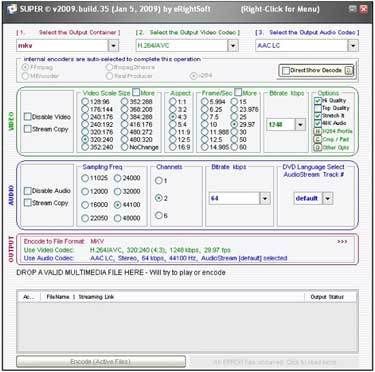The height and width of the screenshot is (372, 375).
Task: Close the SUPER window
Action: (x=363, y=9)
